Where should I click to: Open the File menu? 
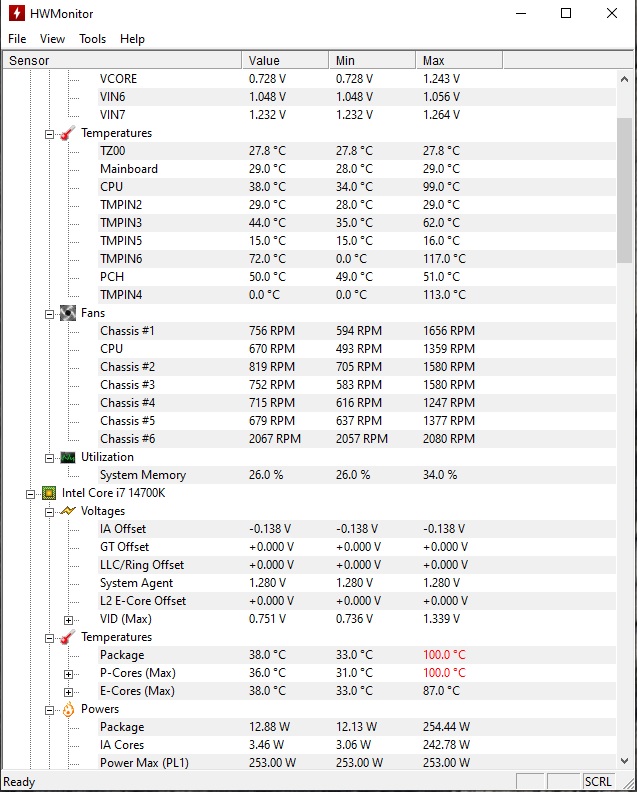(17, 39)
